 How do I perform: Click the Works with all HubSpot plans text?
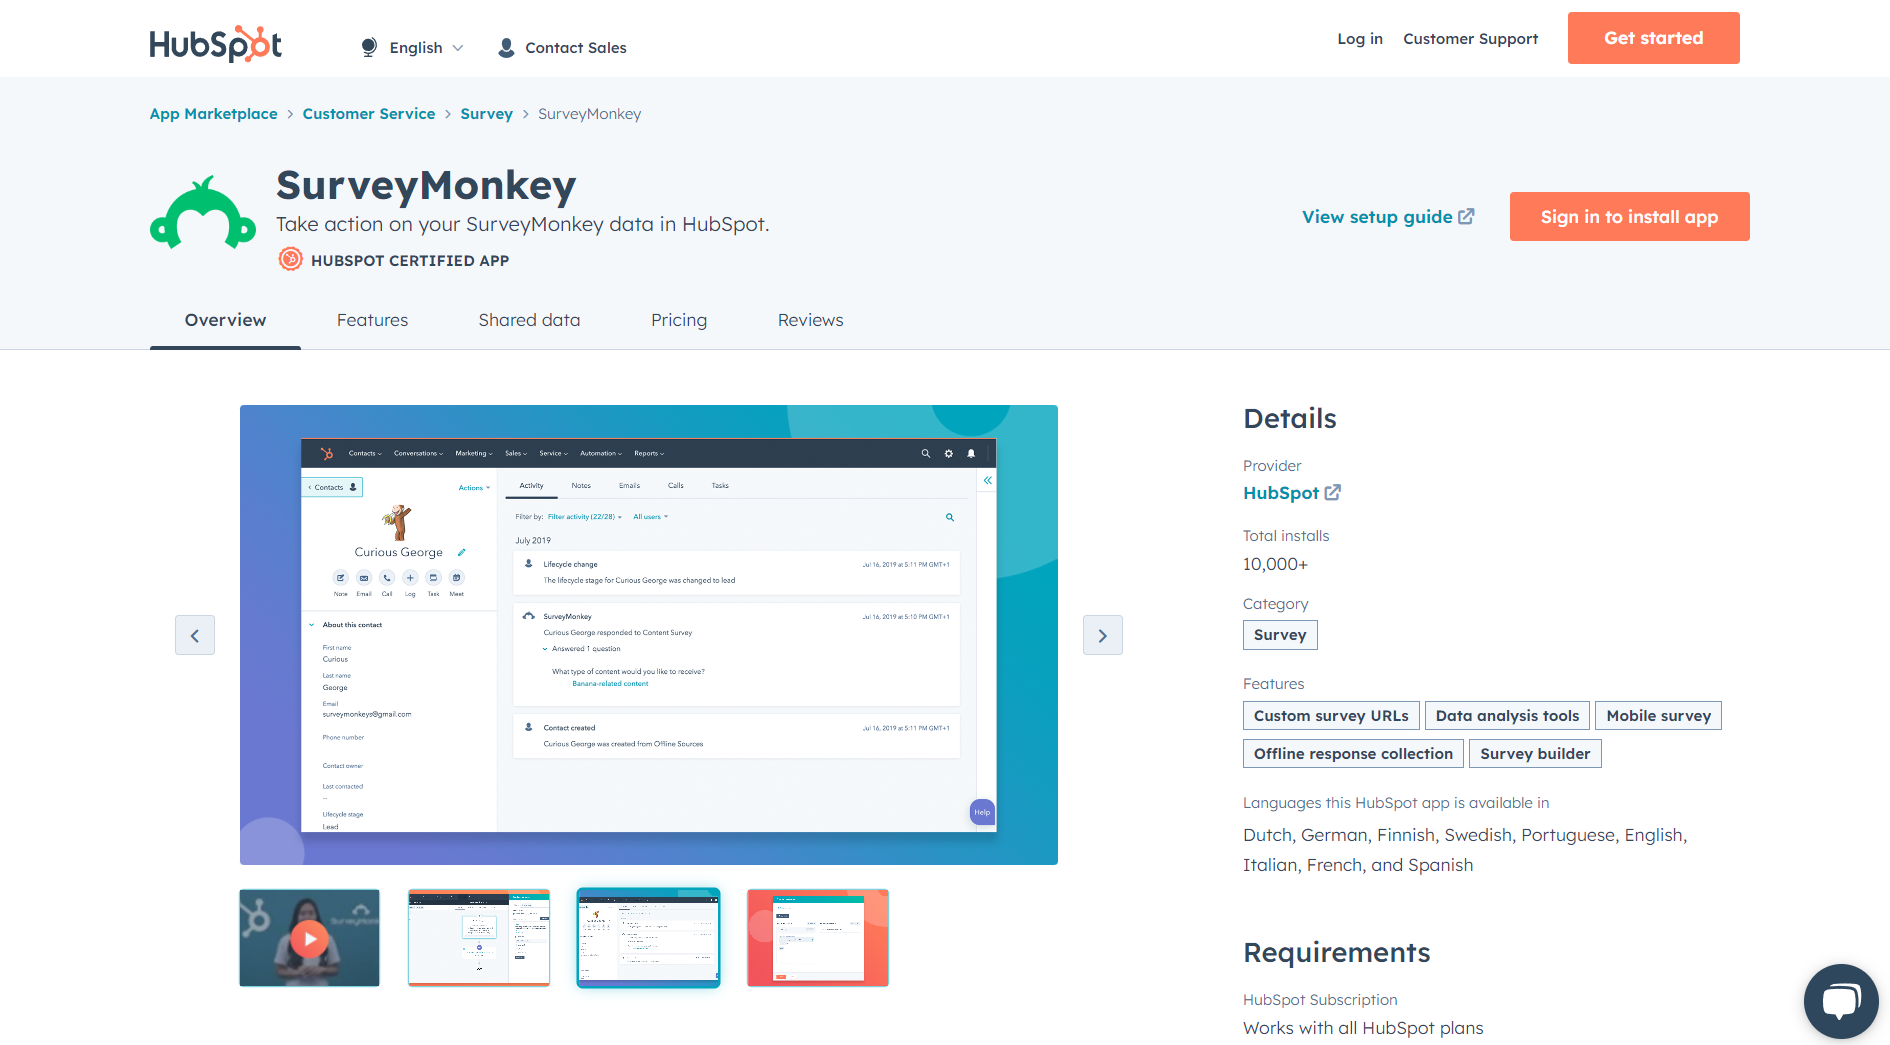click(1363, 1028)
